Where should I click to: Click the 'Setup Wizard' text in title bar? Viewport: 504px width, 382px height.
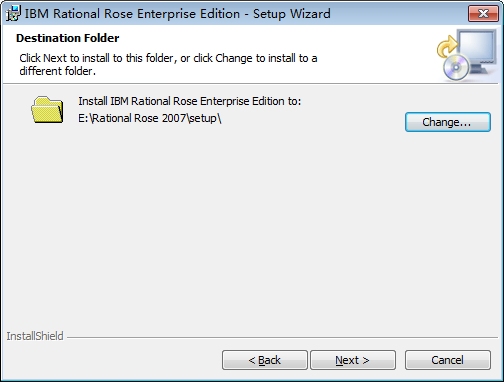(x=292, y=14)
